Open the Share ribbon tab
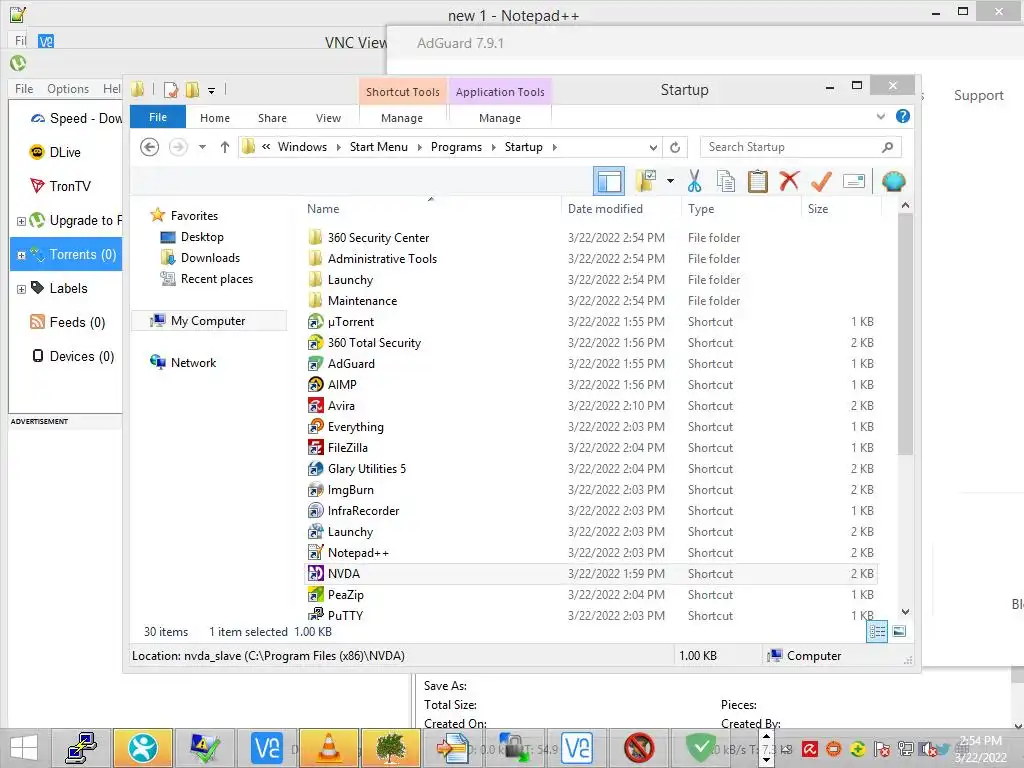The height and width of the screenshot is (768, 1024). coord(272,118)
